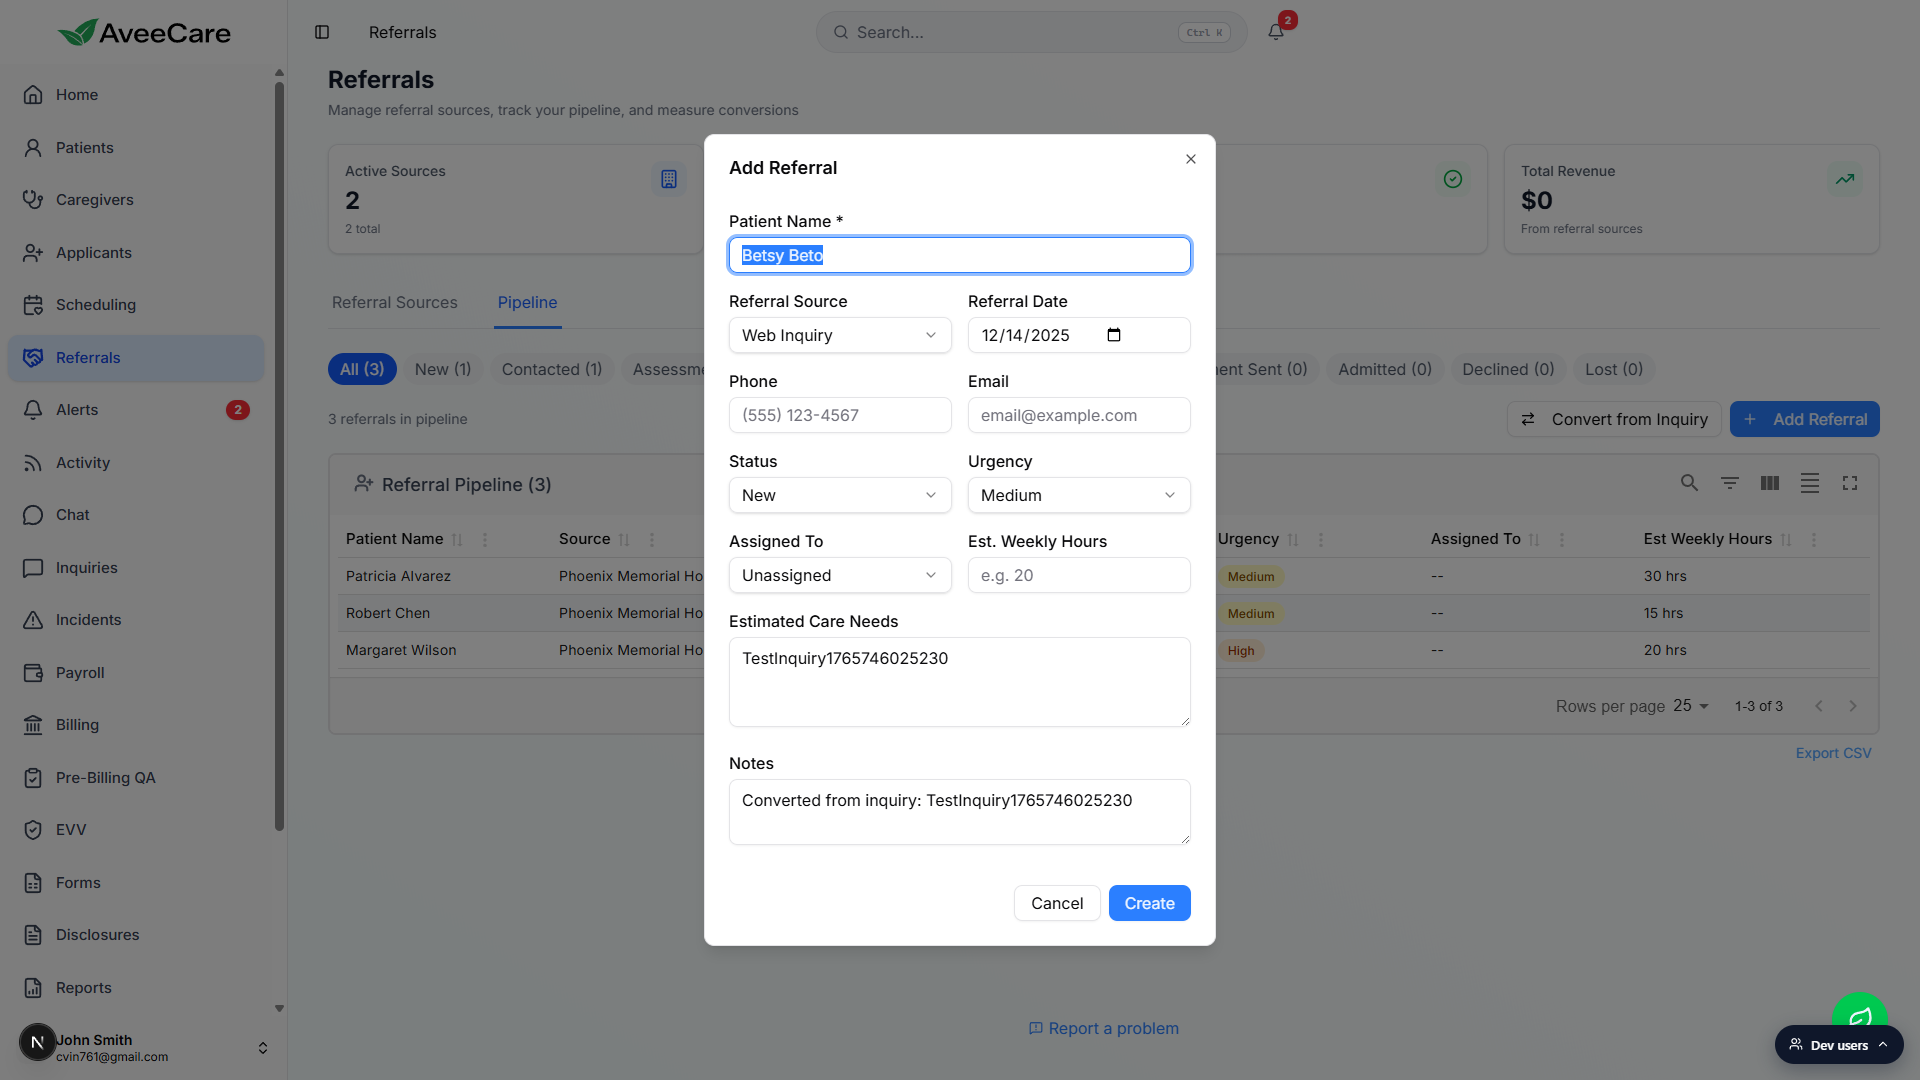Open Caregivers from the sidebar
1920x1080 pixels.
point(135,200)
